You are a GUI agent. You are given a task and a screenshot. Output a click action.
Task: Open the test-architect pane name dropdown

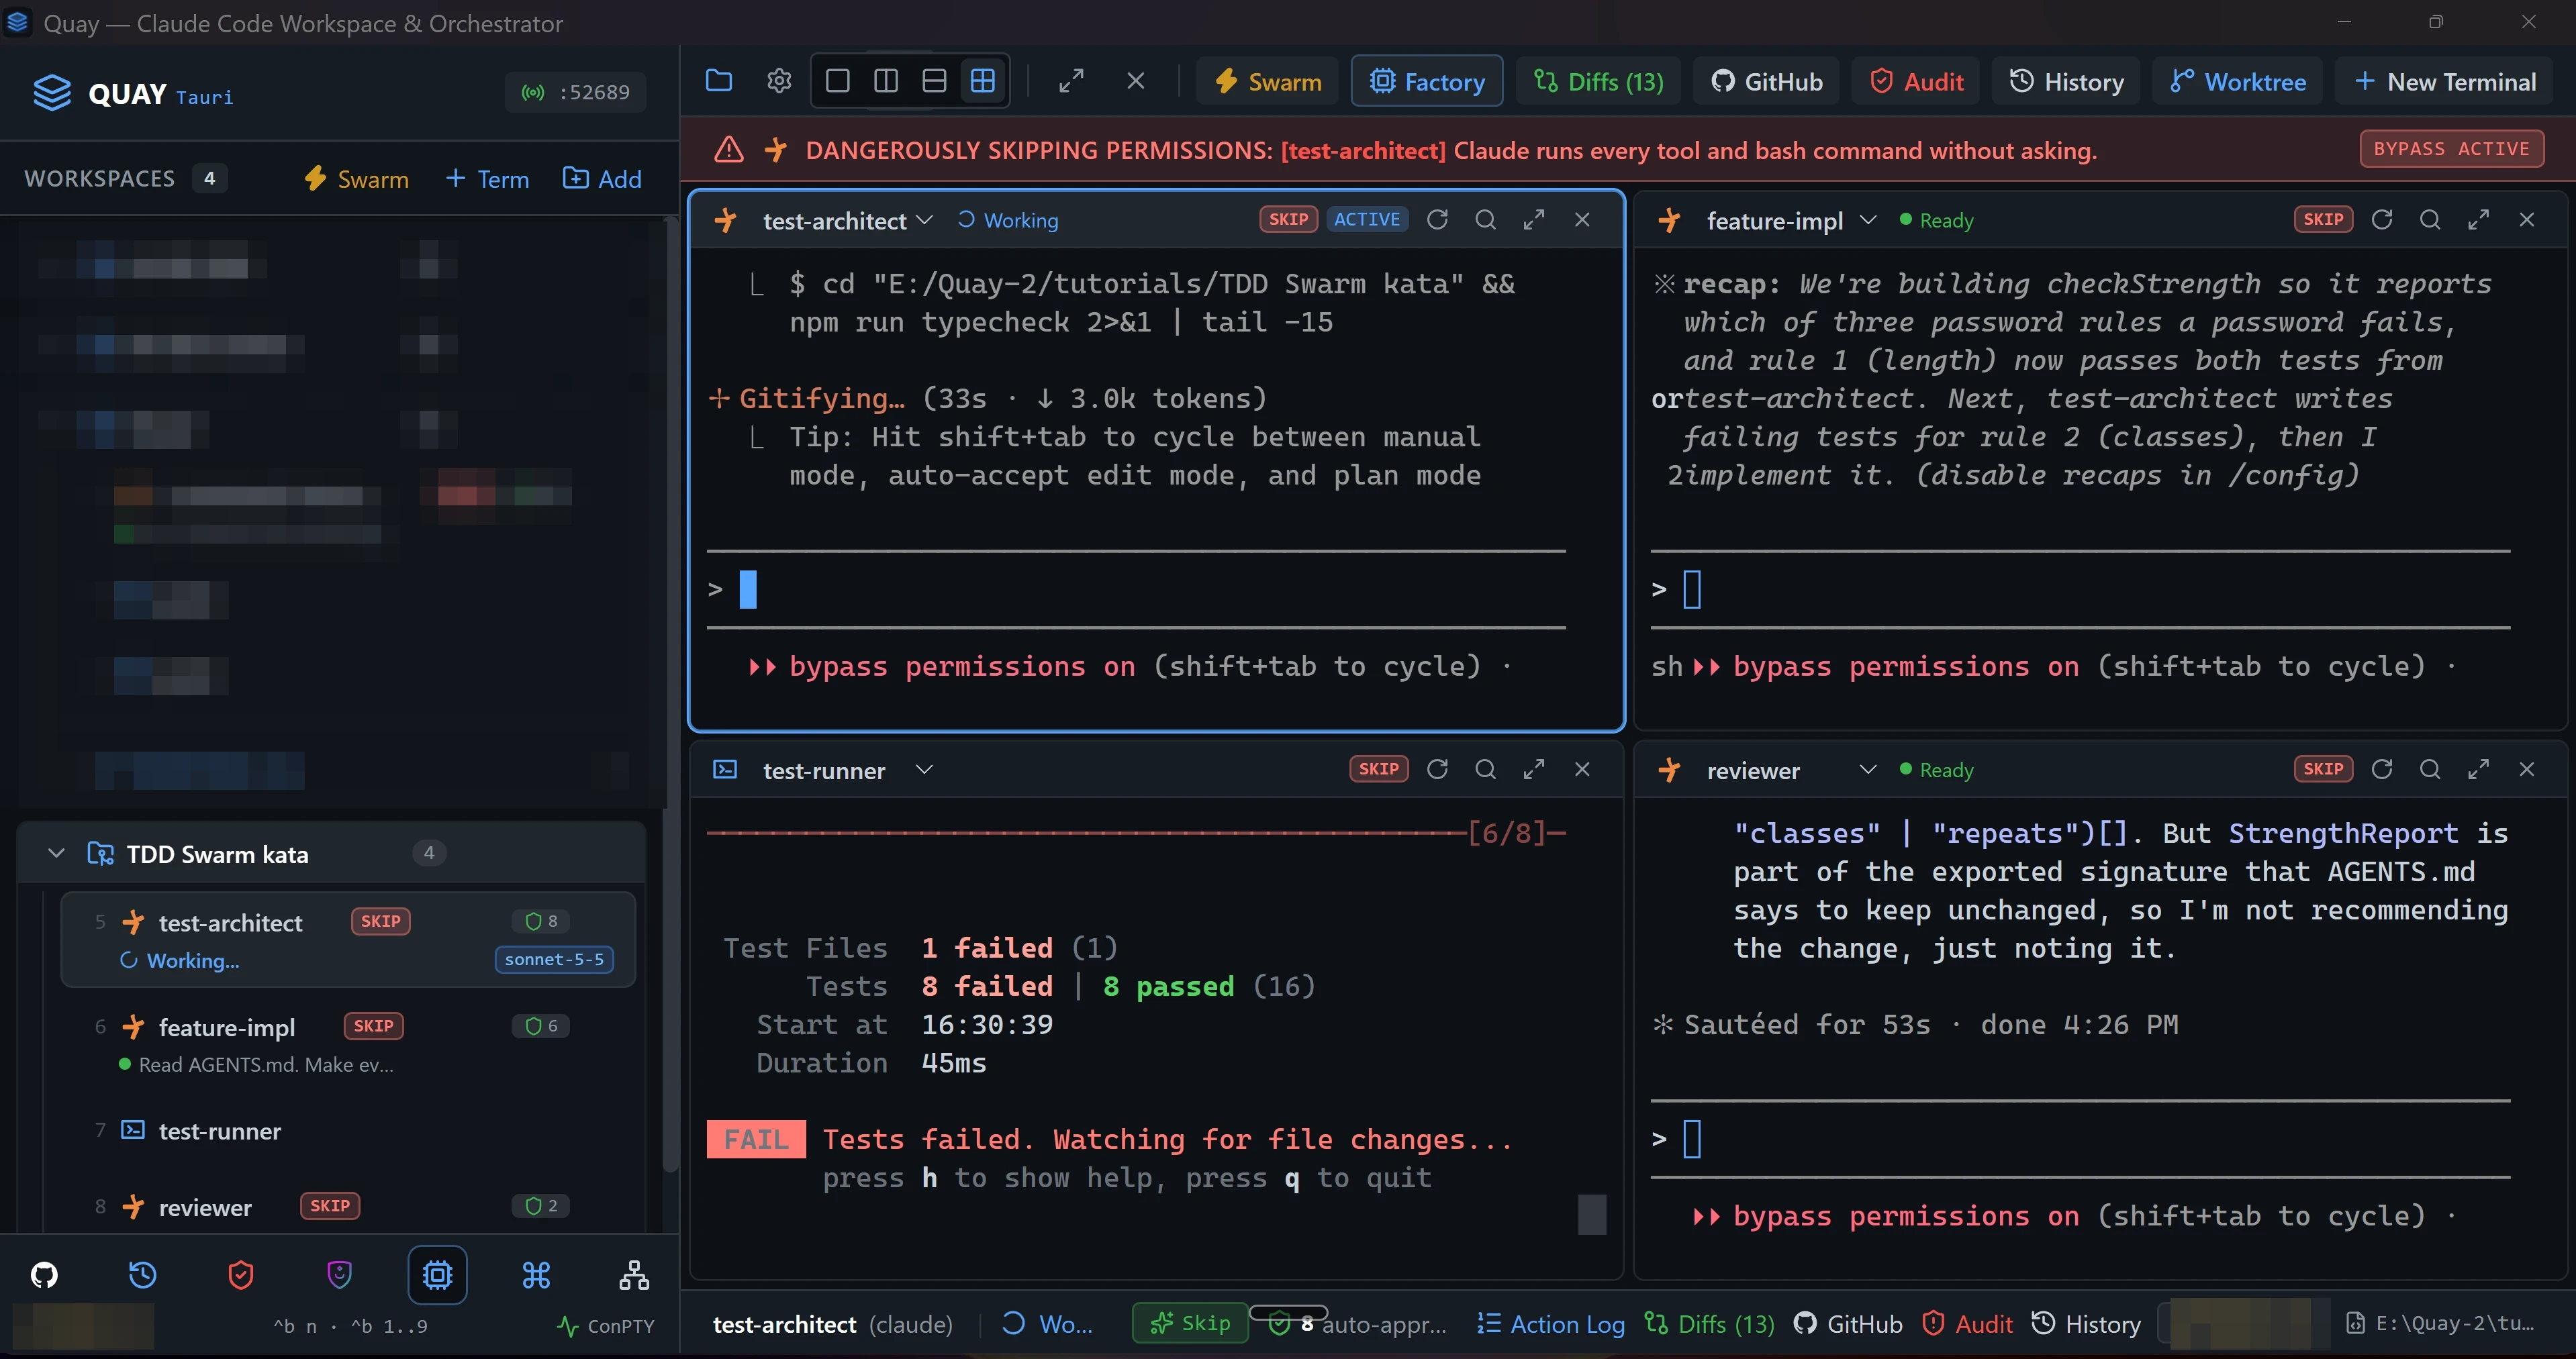[x=924, y=220]
